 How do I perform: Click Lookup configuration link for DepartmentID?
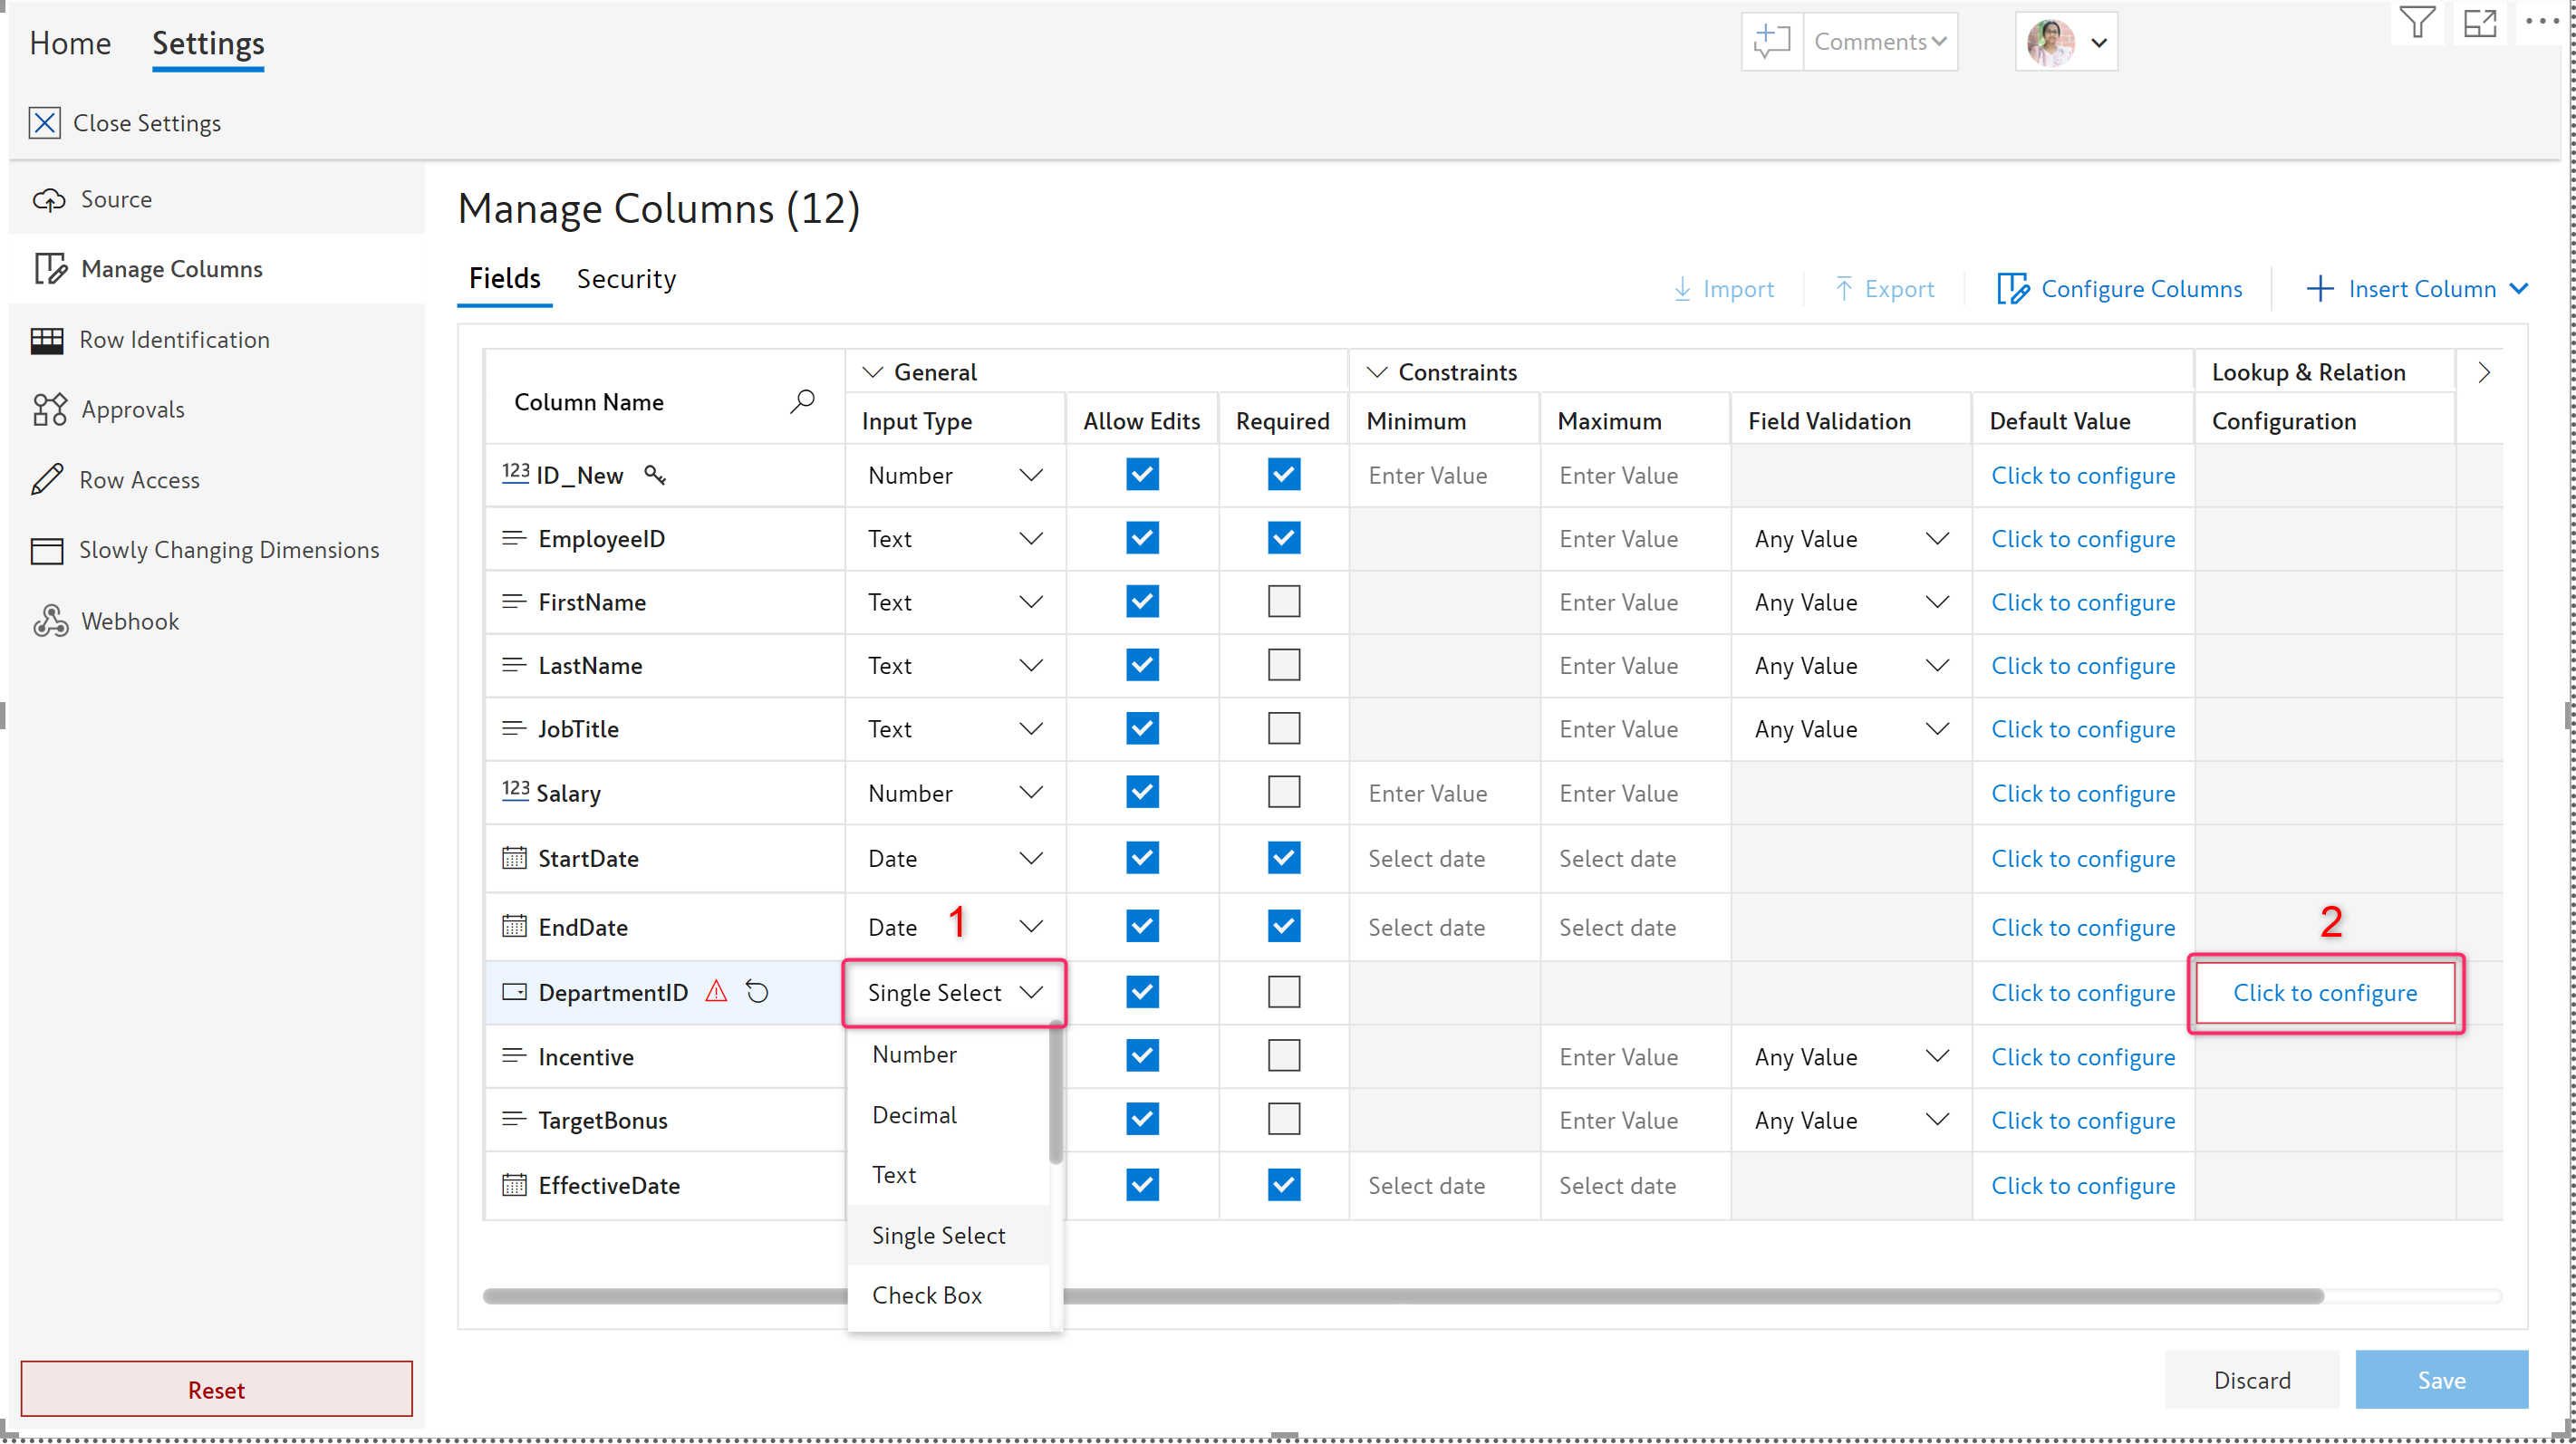[x=2325, y=993]
